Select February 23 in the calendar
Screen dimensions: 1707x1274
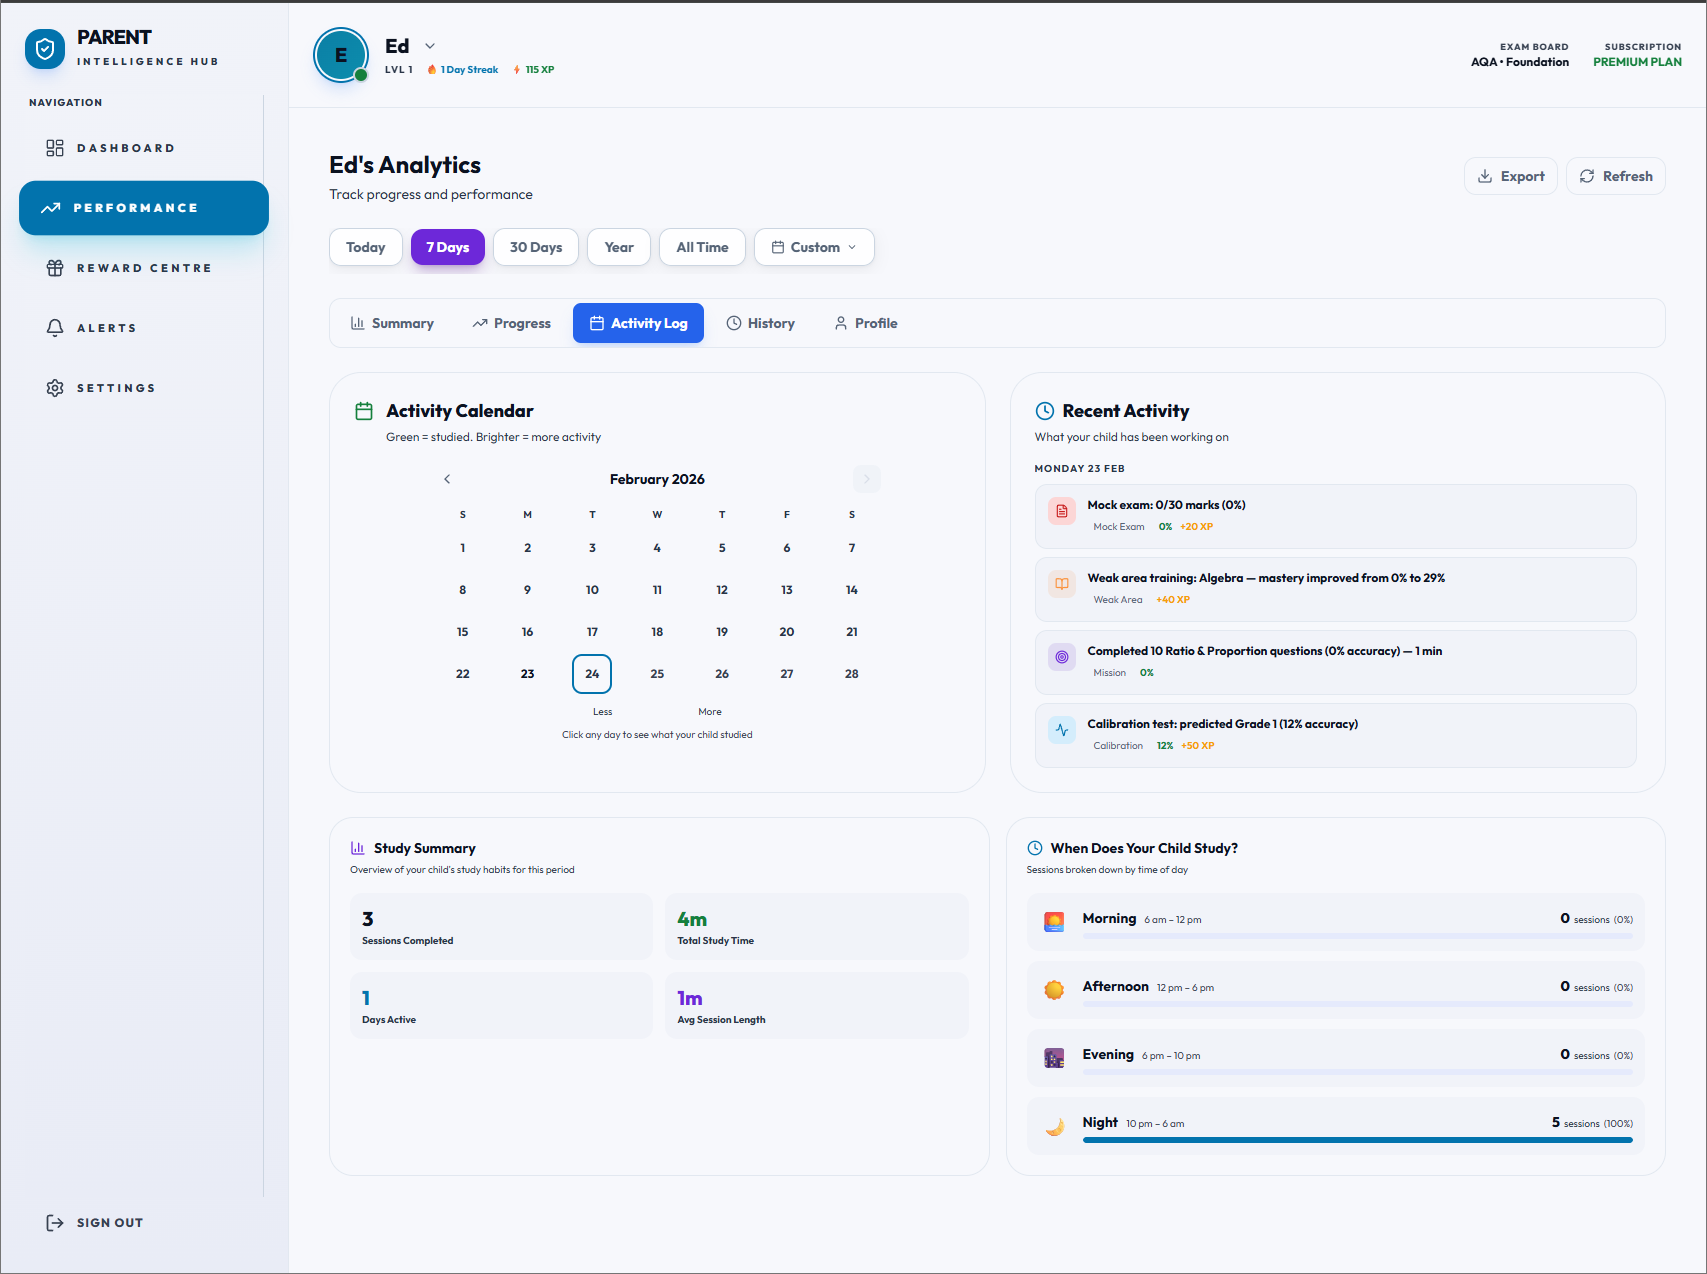527,674
